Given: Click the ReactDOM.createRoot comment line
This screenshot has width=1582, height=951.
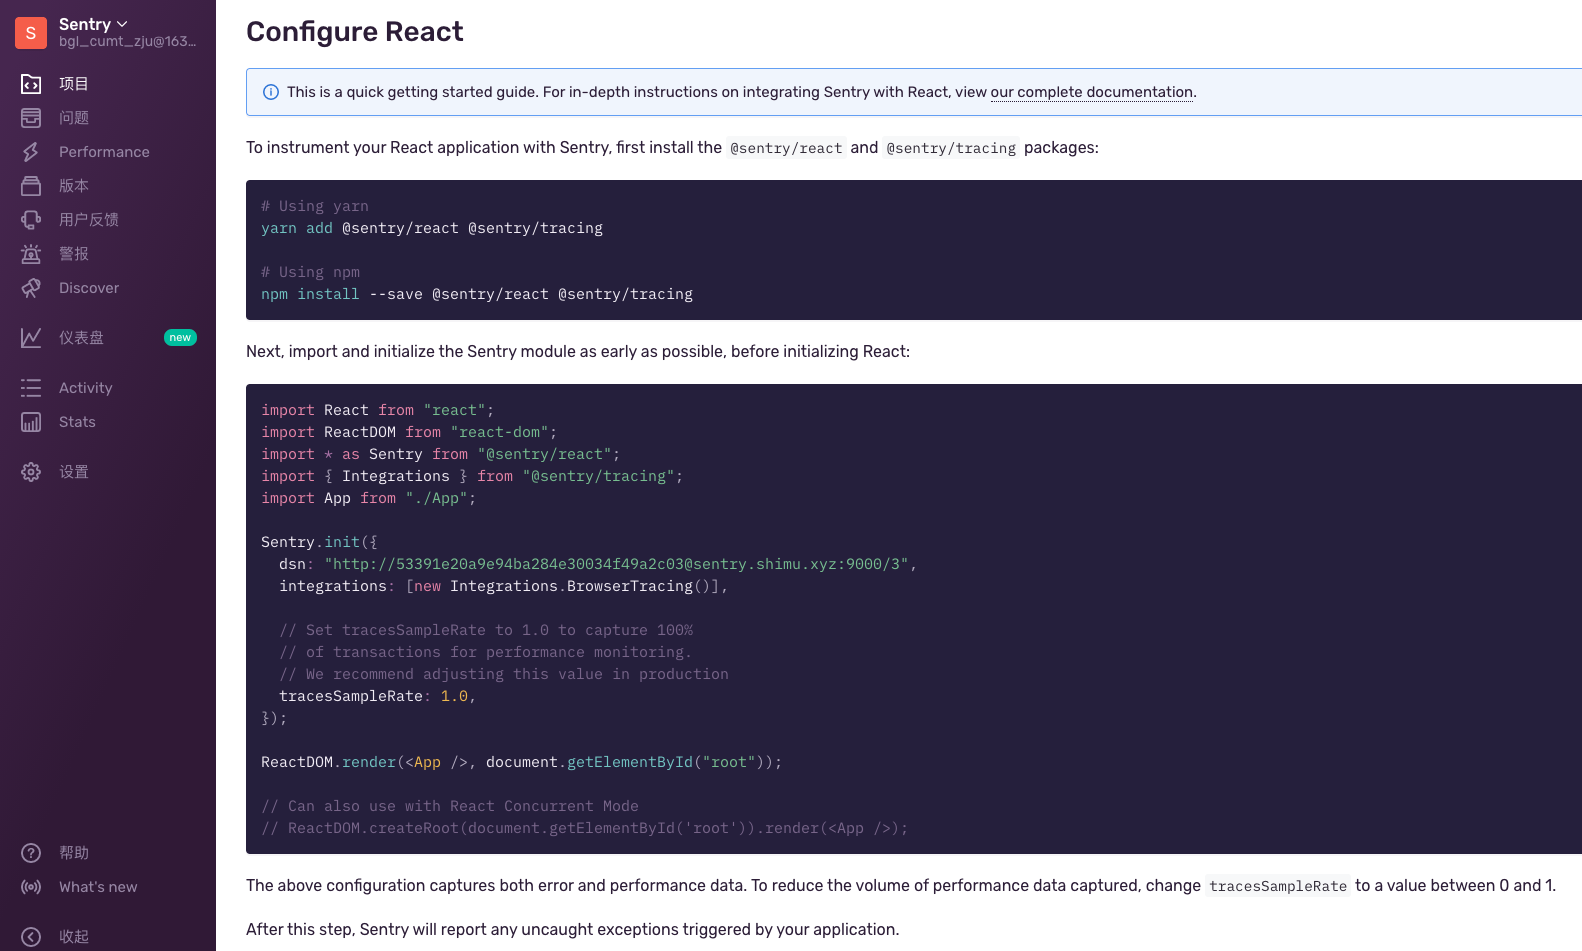Looking at the screenshot, I should 585,828.
